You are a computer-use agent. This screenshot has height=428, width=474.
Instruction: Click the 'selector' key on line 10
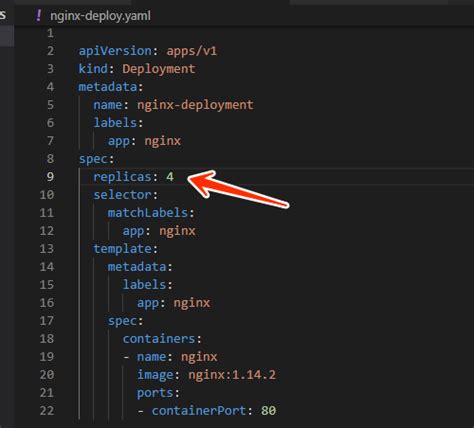[122, 195]
